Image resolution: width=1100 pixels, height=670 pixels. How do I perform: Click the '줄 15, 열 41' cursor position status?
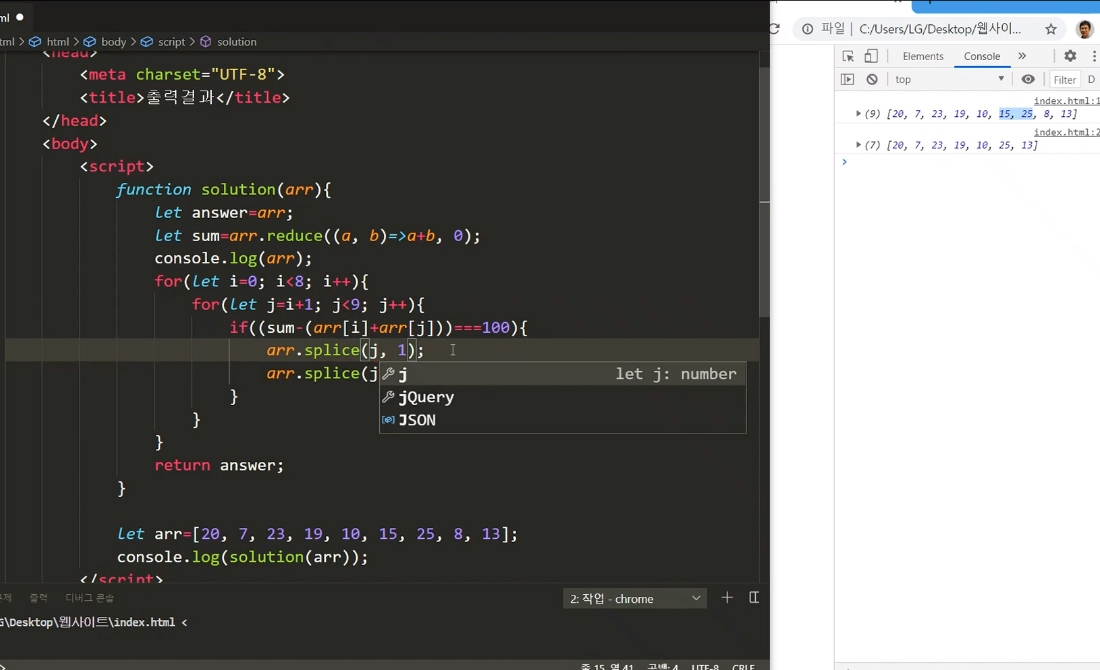pos(607,666)
